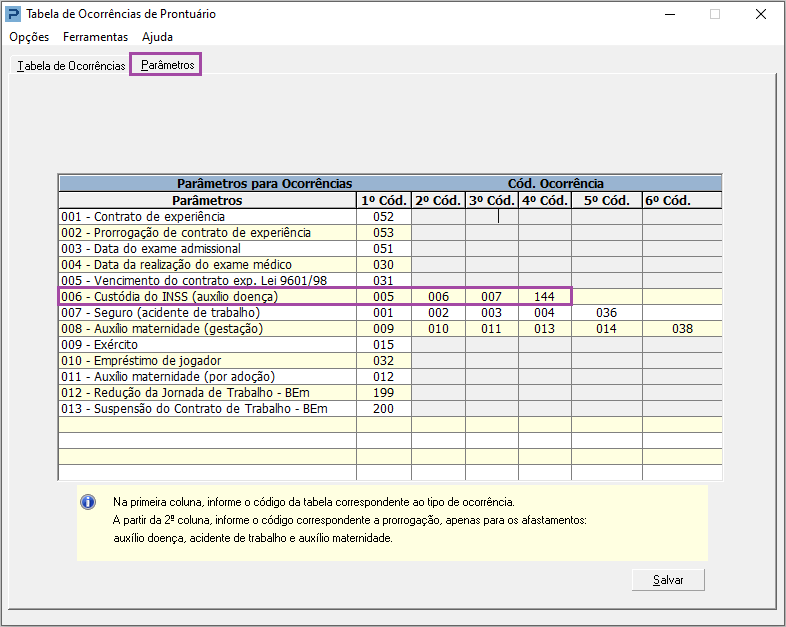The height and width of the screenshot is (627, 786).
Task: Open the Ajuda menu
Action: coord(157,37)
